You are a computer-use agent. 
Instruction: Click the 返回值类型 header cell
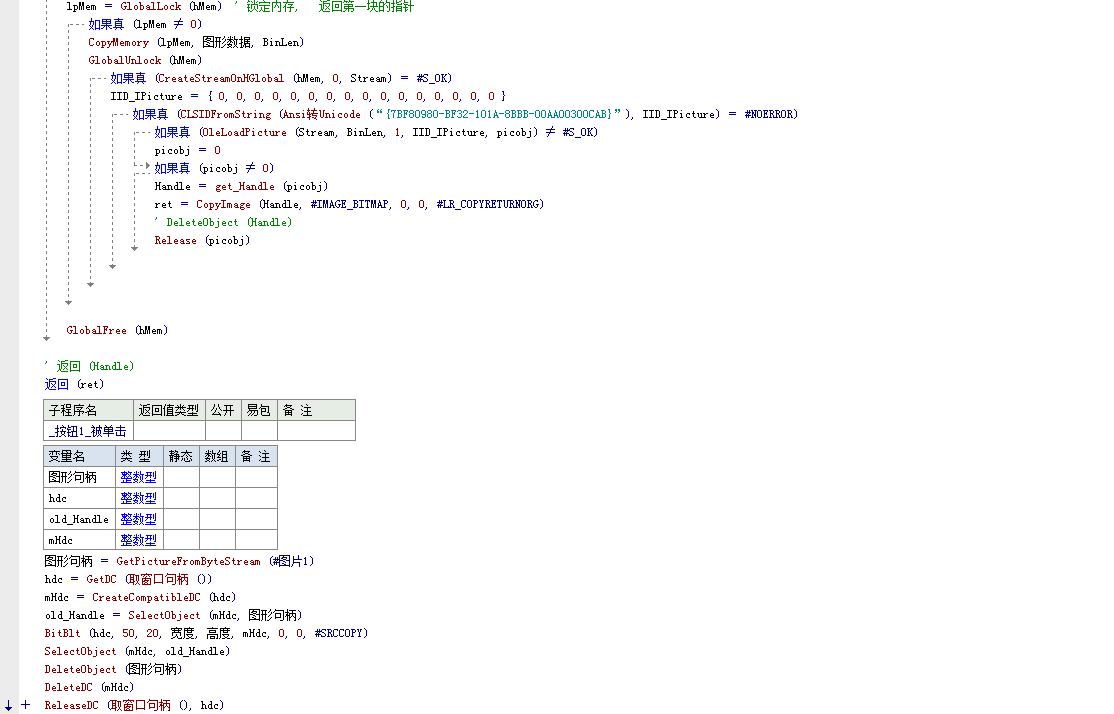tap(169, 410)
